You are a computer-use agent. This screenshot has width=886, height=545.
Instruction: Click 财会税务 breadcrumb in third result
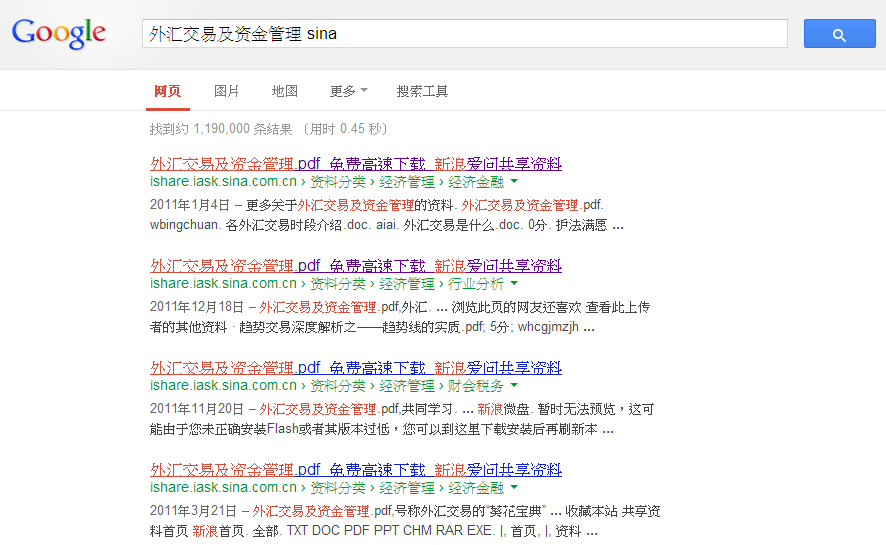[x=476, y=386]
